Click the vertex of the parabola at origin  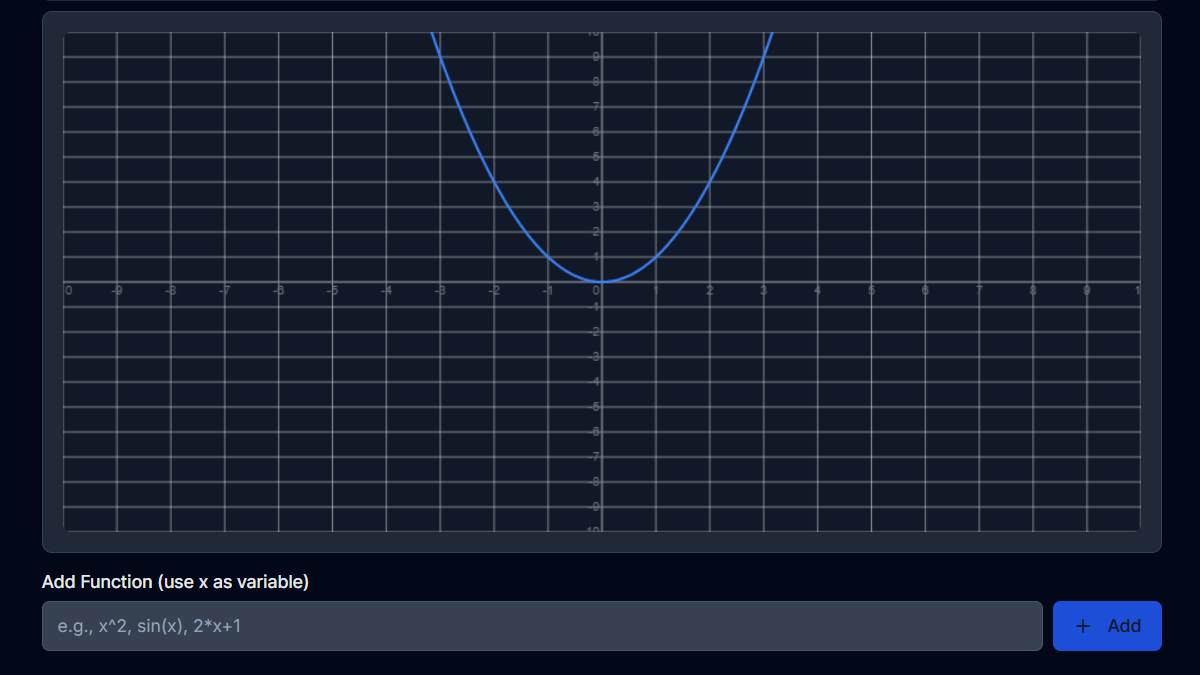(x=600, y=282)
